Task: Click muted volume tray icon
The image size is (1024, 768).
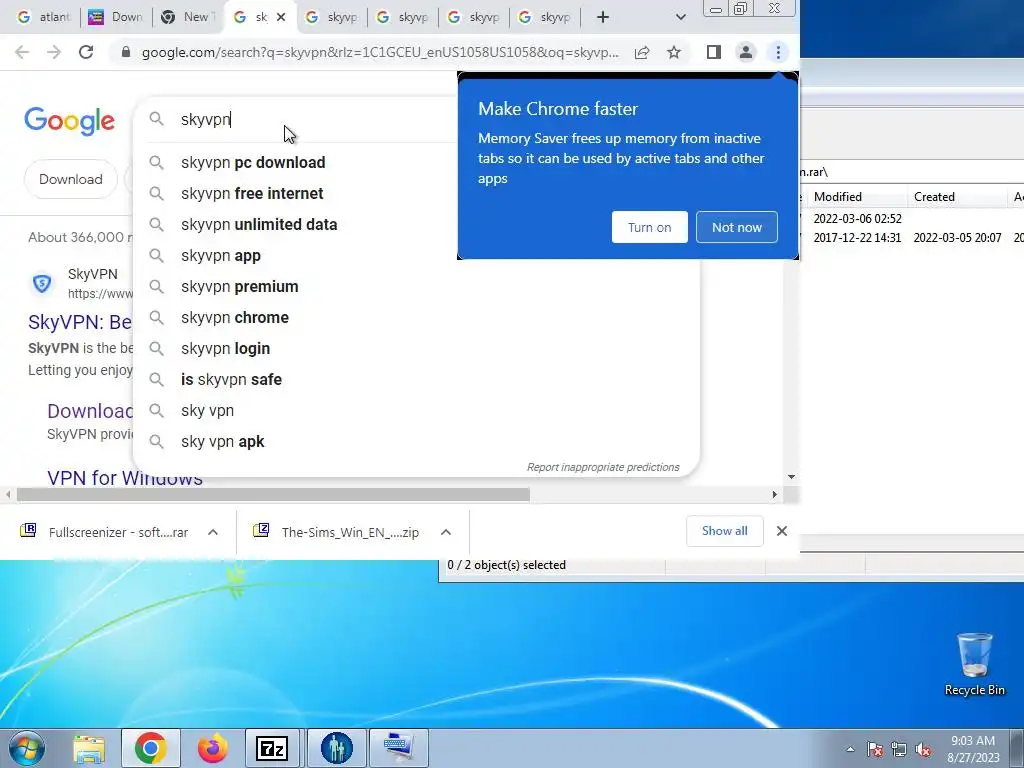Action: click(x=923, y=749)
